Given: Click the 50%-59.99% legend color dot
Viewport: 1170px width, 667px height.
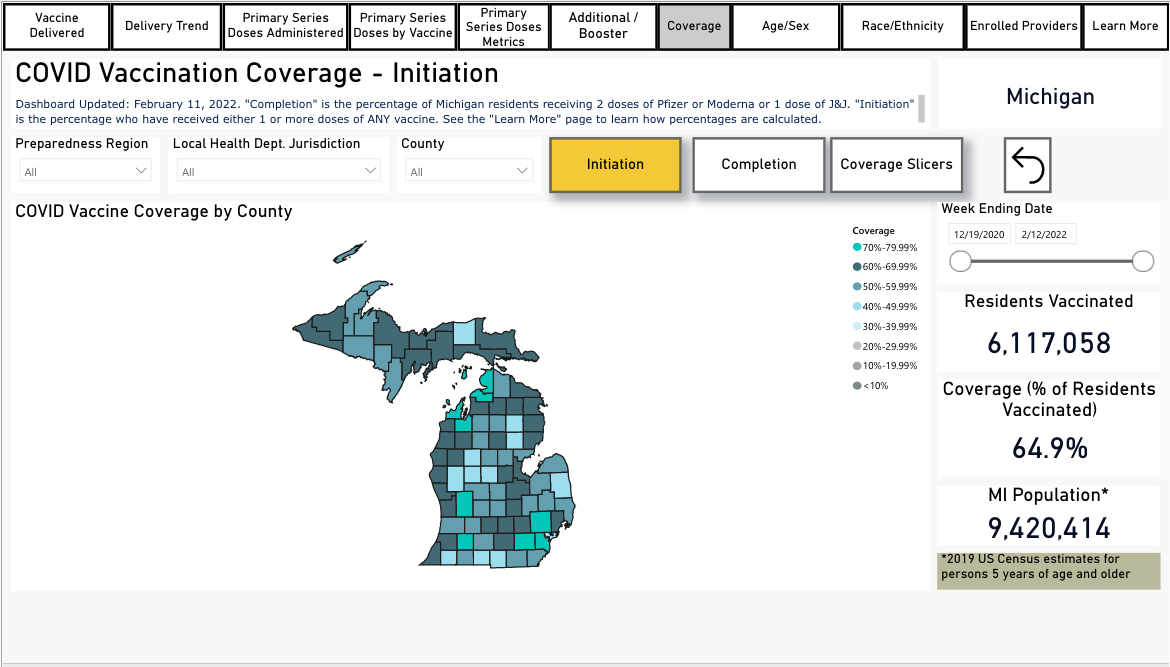Looking at the screenshot, I should point(857,286).
